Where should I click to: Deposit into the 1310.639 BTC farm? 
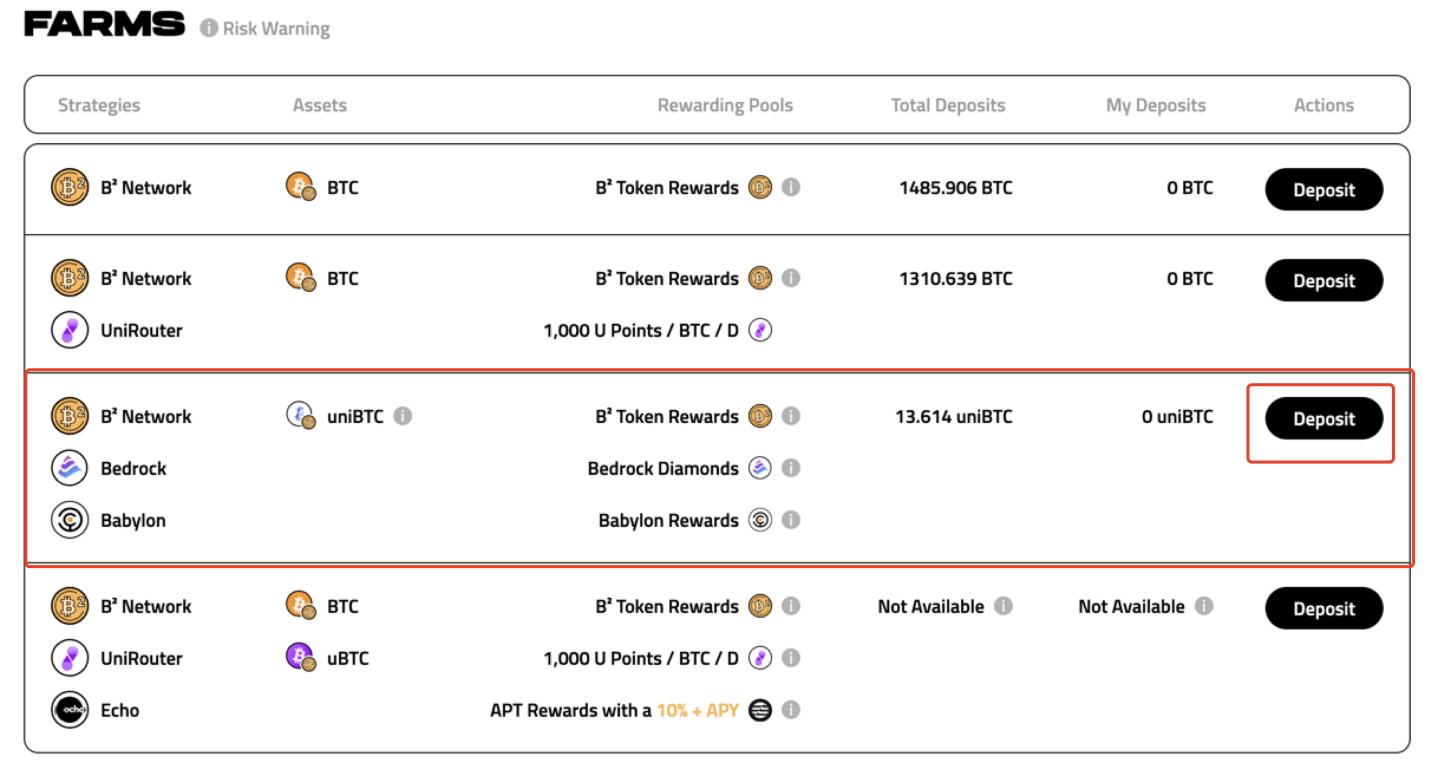coord(1324,281)
